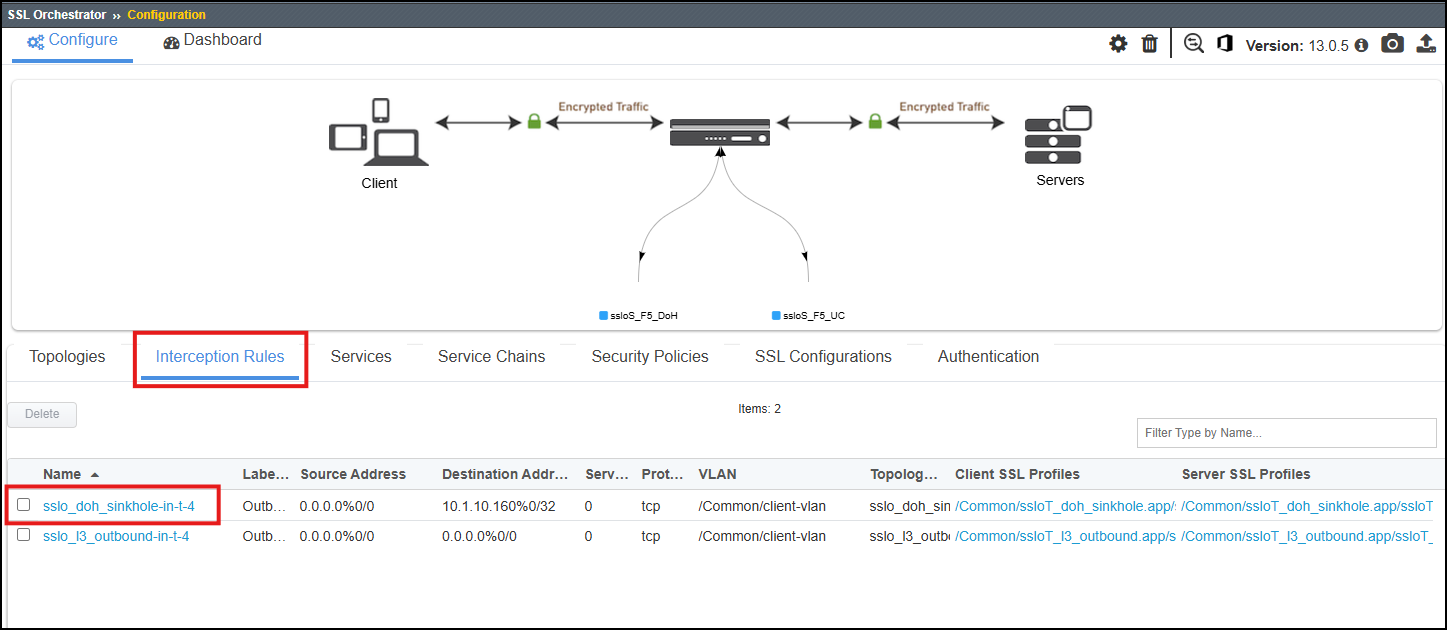Click the Client devices icon in diagram
Viewport: 1447px width, 630px height.
(x=379, y=132)
